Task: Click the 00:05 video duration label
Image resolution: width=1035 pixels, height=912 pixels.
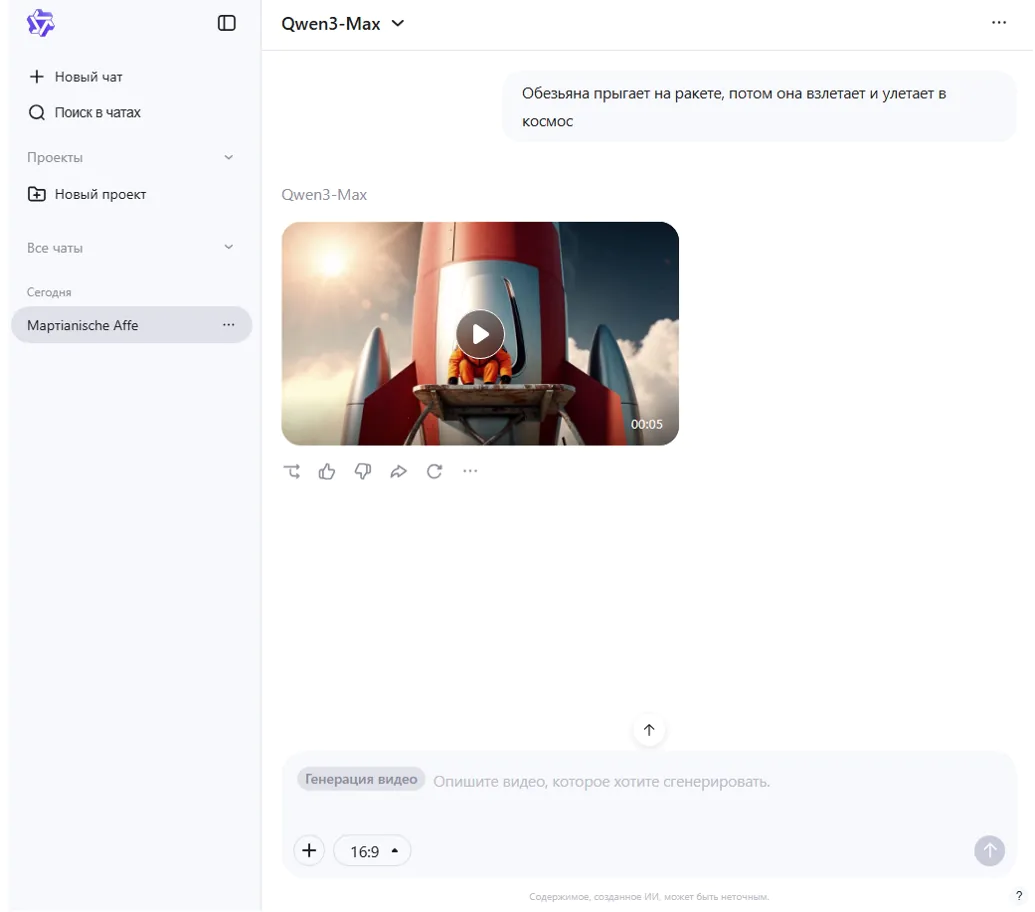Action: pos(646,424)
